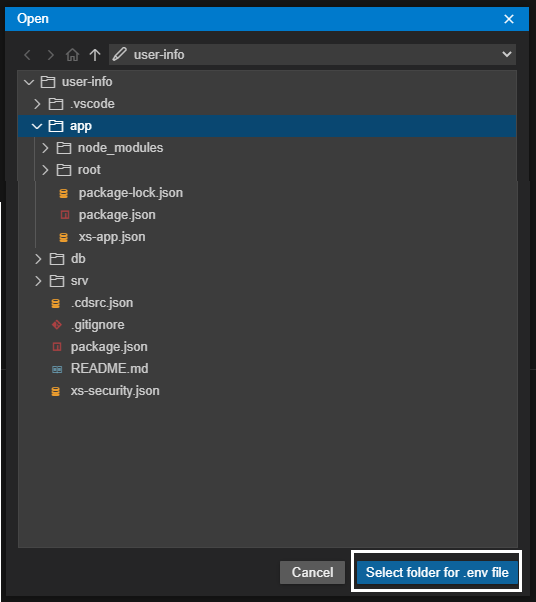Collapse the app folder chevron

pos(37,126)
